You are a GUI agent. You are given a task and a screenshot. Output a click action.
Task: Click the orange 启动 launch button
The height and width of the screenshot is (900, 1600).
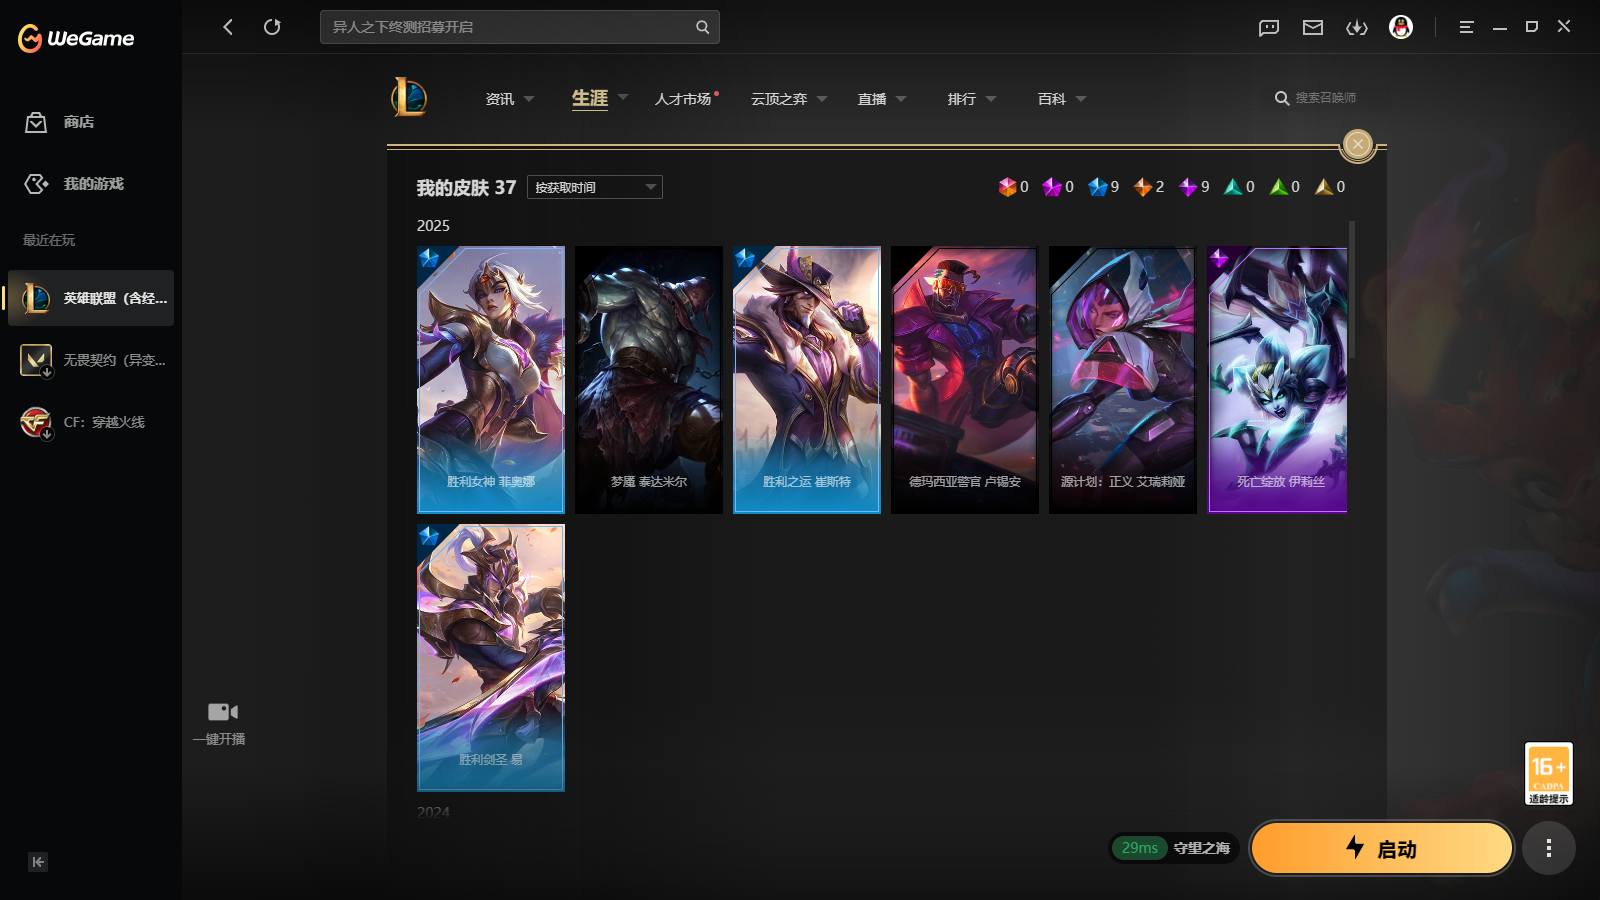coord(1382,848)
